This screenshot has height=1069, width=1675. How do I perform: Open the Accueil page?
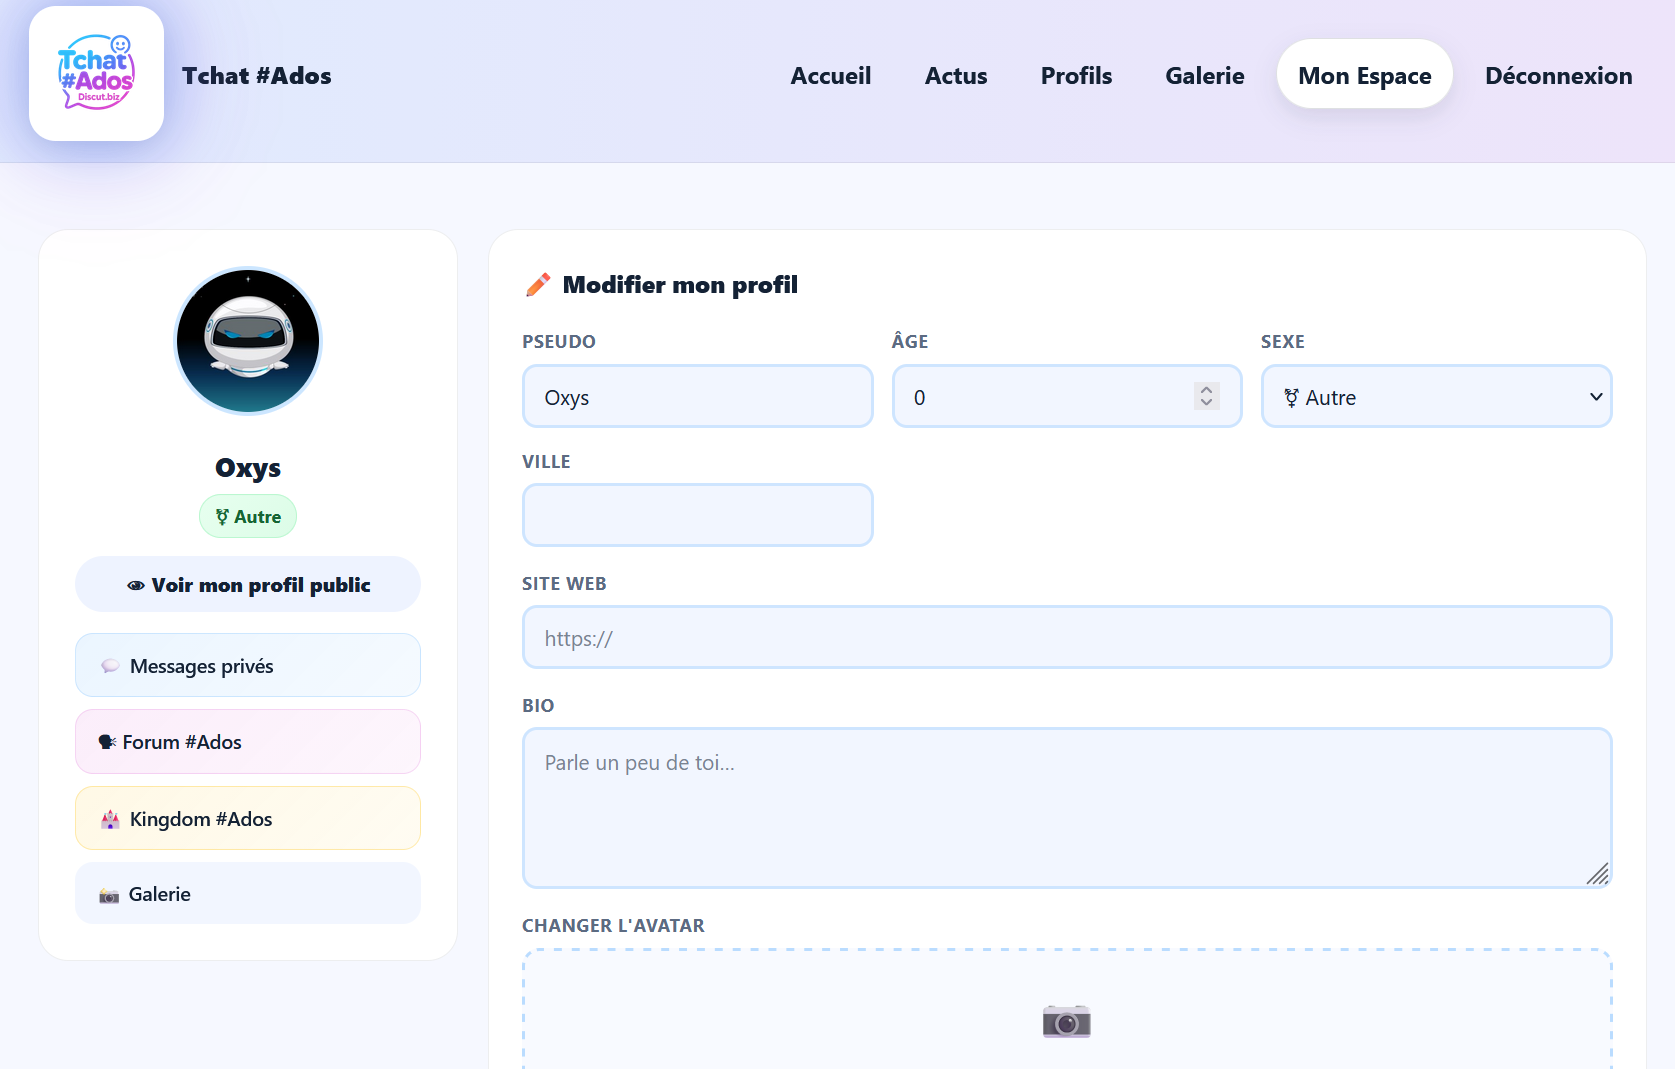[830, 76]
